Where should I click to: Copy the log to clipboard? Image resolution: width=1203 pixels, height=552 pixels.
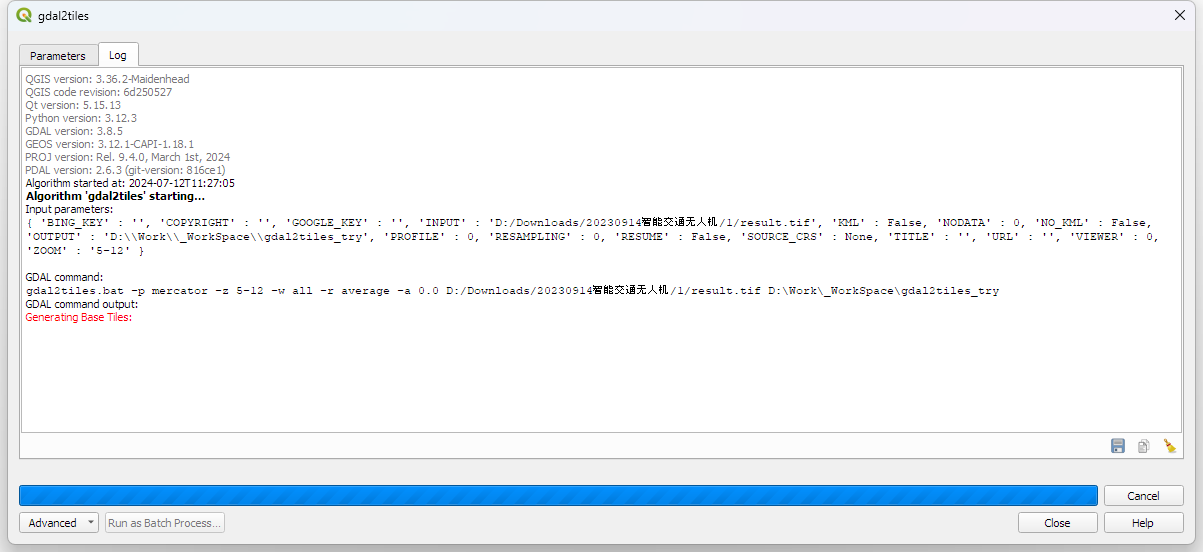click(x=1144, y=446)
